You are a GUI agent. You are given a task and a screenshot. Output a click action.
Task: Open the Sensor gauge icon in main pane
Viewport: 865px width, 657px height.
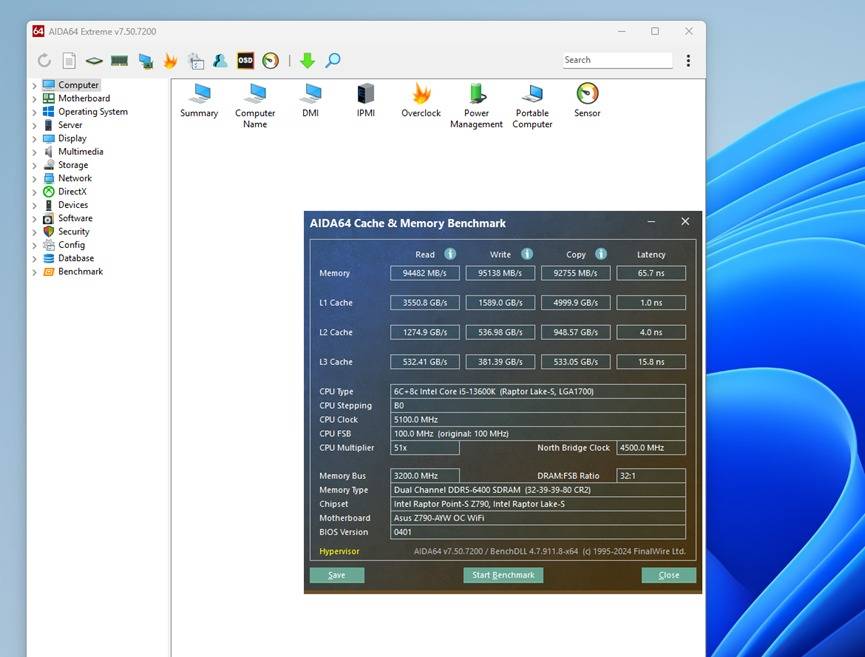[587, 100]
